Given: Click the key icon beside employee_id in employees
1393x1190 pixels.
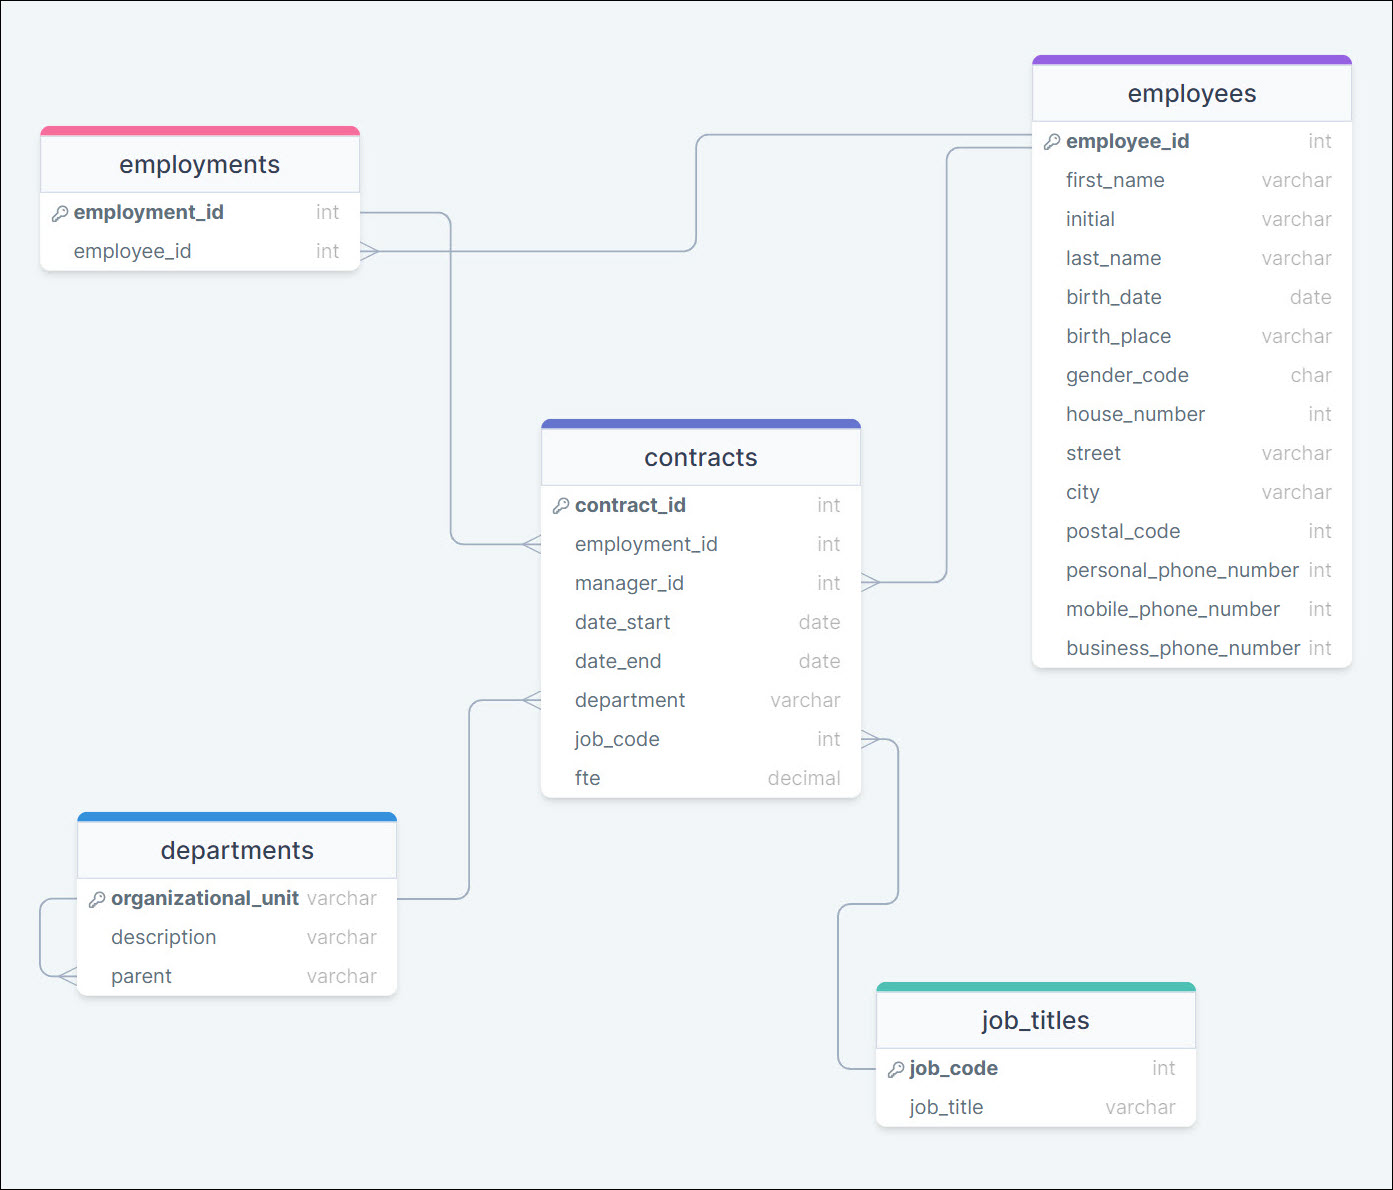Looking at the screenshot, I should point(1052,142).
